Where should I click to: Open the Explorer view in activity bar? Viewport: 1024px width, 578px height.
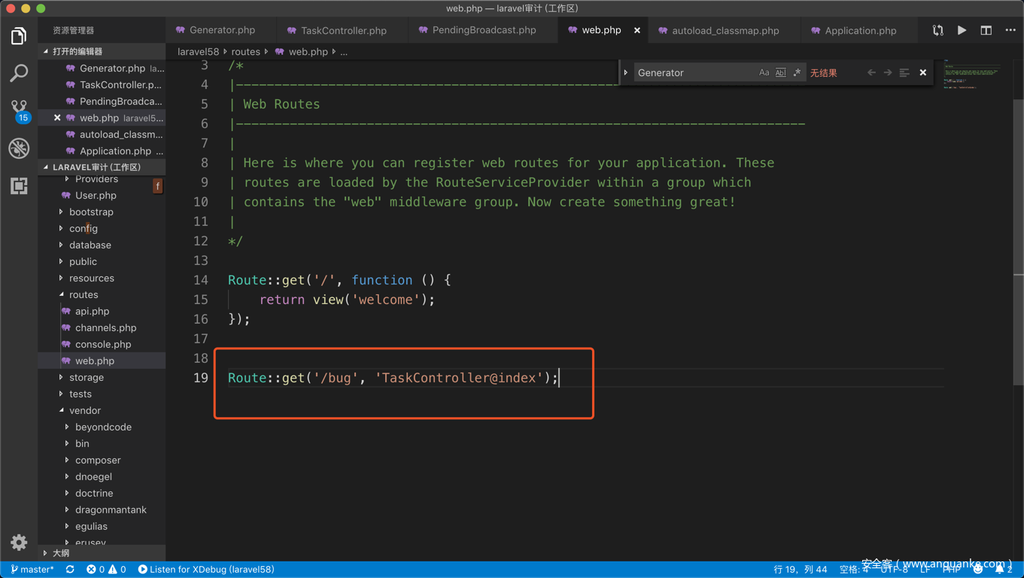(18, 37)
